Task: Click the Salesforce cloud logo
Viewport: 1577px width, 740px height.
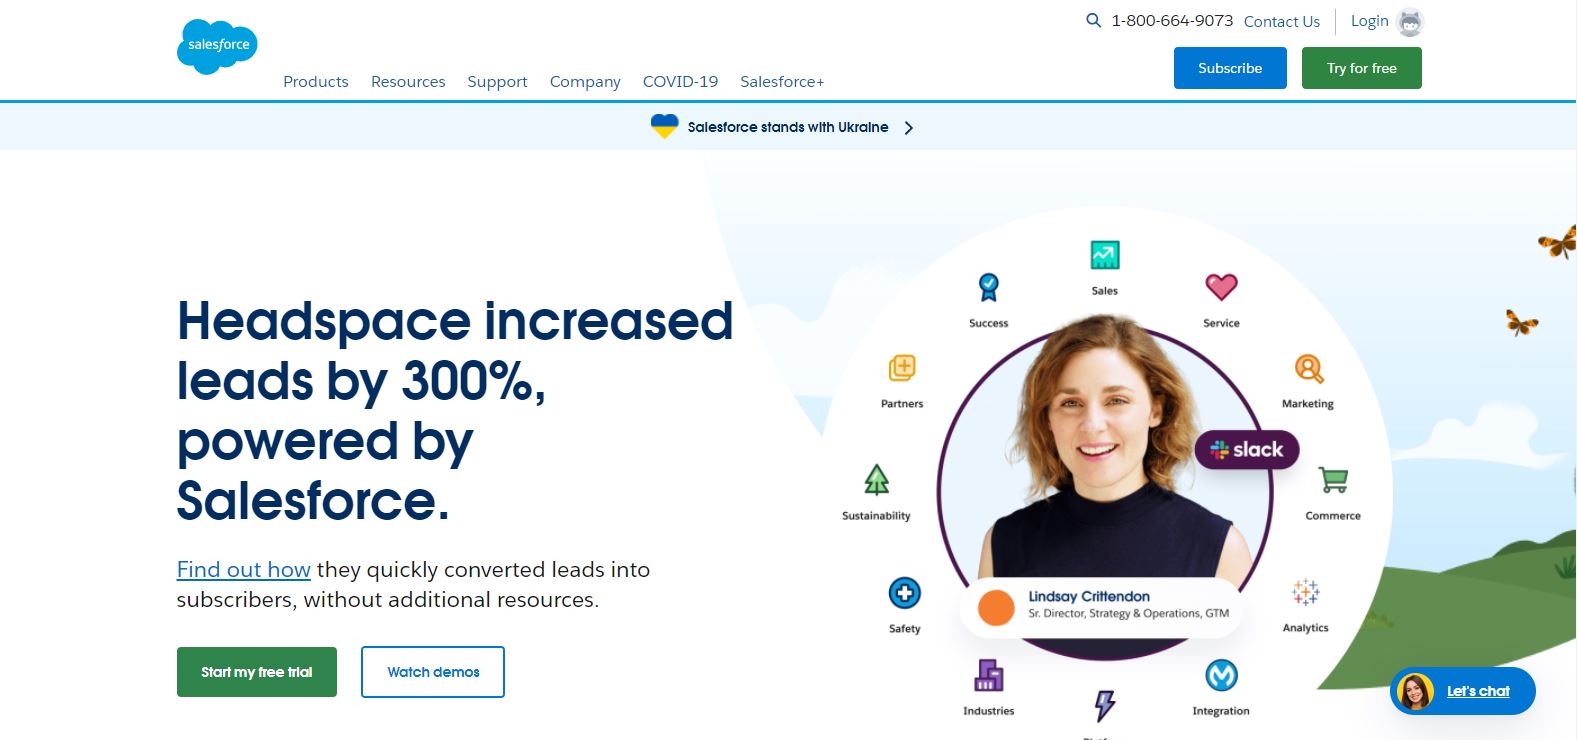Action: tap(217, 46)
